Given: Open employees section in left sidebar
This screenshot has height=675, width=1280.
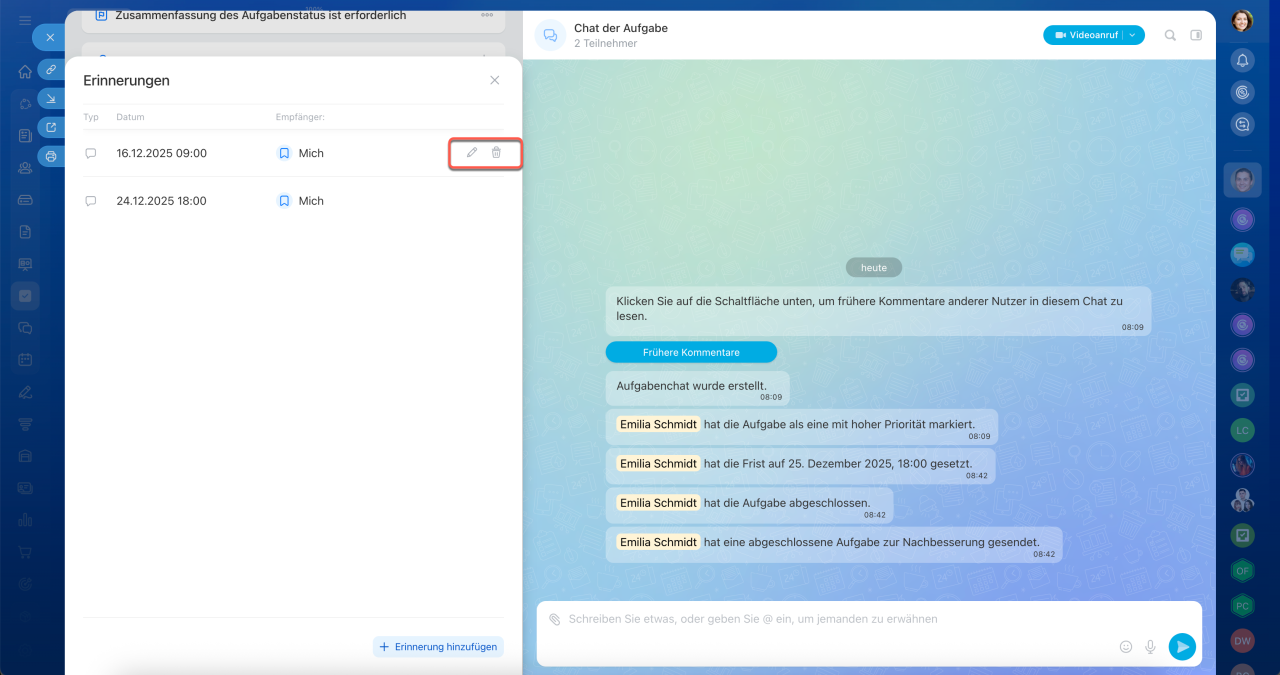Looking at the screenshot, I should 25,168.
